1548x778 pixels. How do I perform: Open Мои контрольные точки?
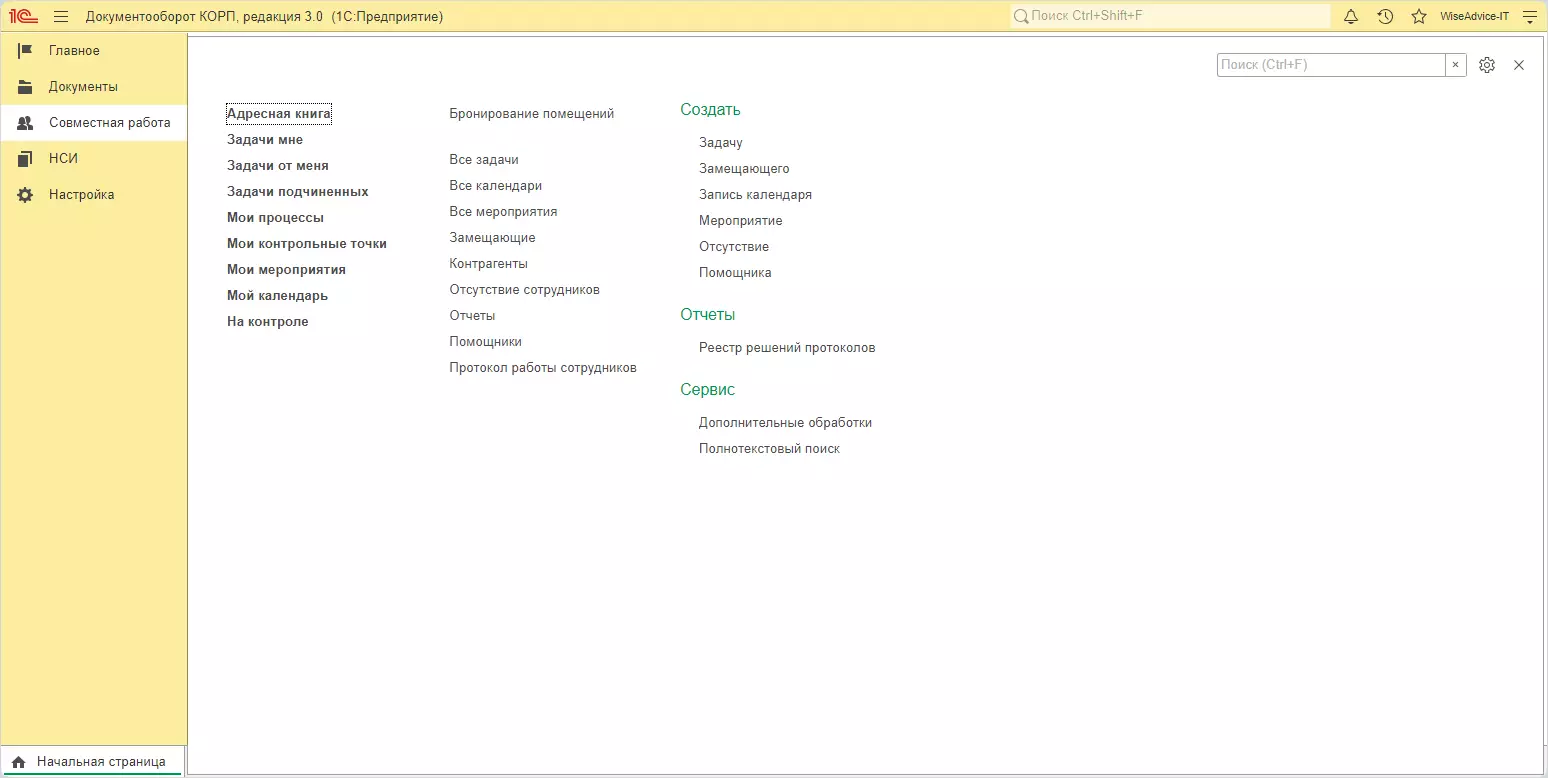[x=307, y=244]
